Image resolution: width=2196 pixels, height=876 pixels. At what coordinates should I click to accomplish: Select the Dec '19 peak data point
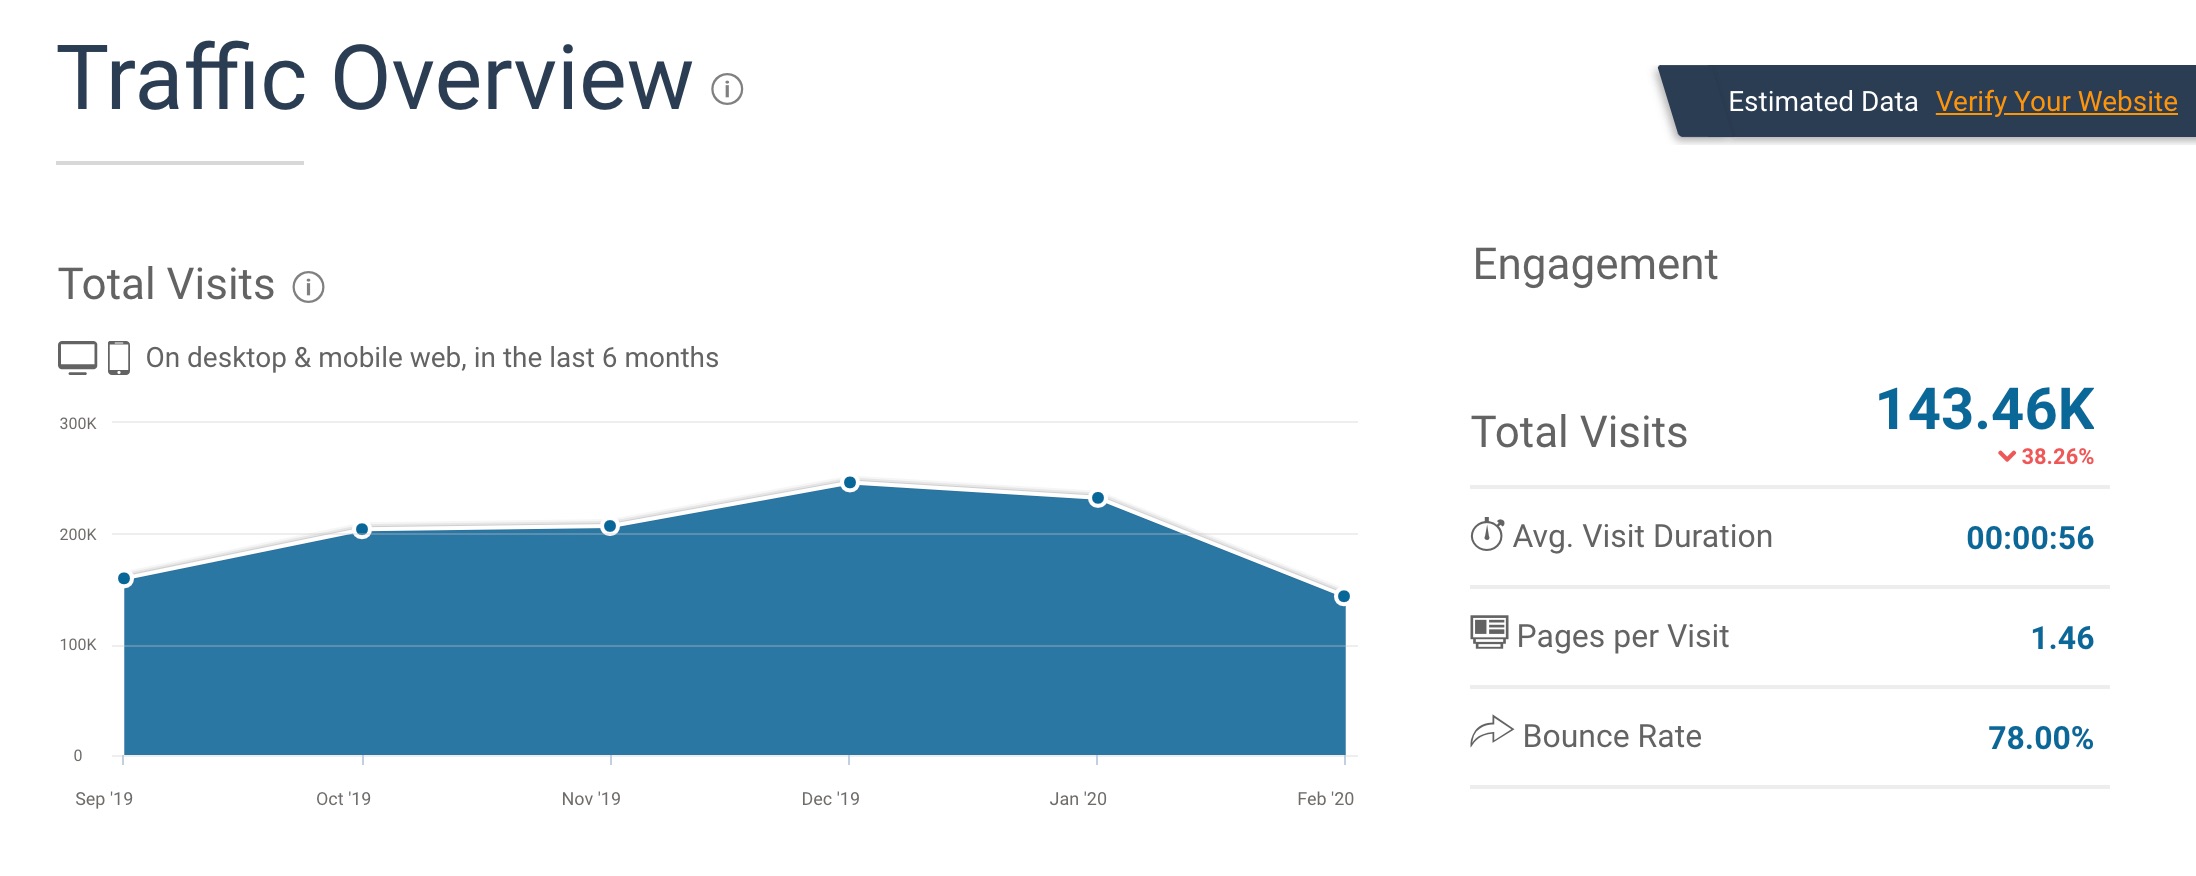click(x=850, y=483)
